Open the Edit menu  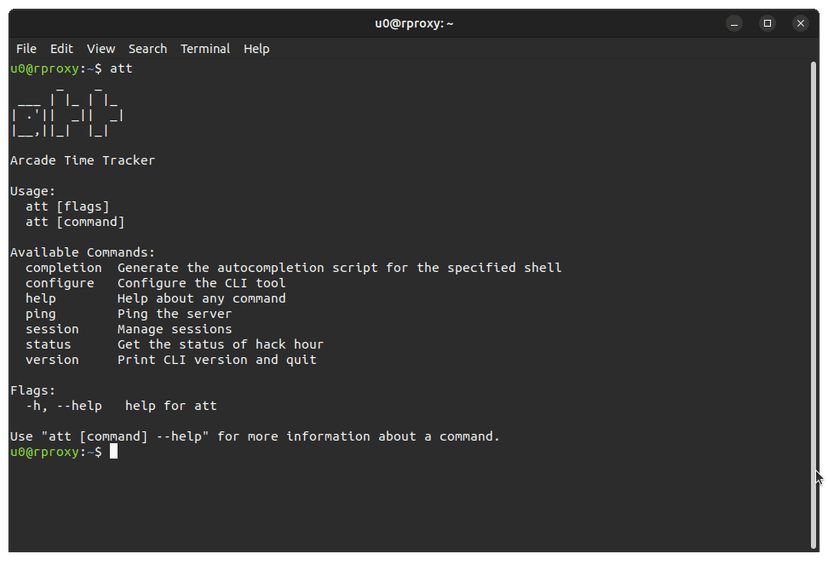(x=62, y=48)
